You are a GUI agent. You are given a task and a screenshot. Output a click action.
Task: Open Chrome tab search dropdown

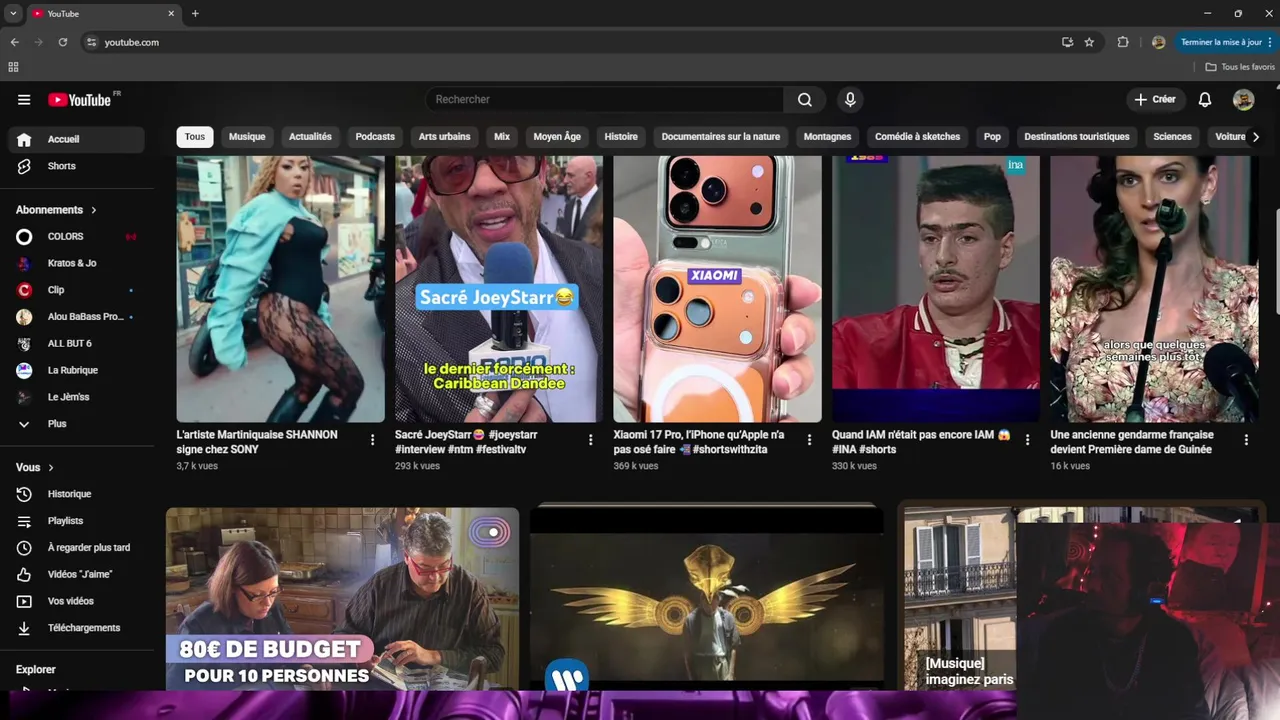[x=13, y=14]
